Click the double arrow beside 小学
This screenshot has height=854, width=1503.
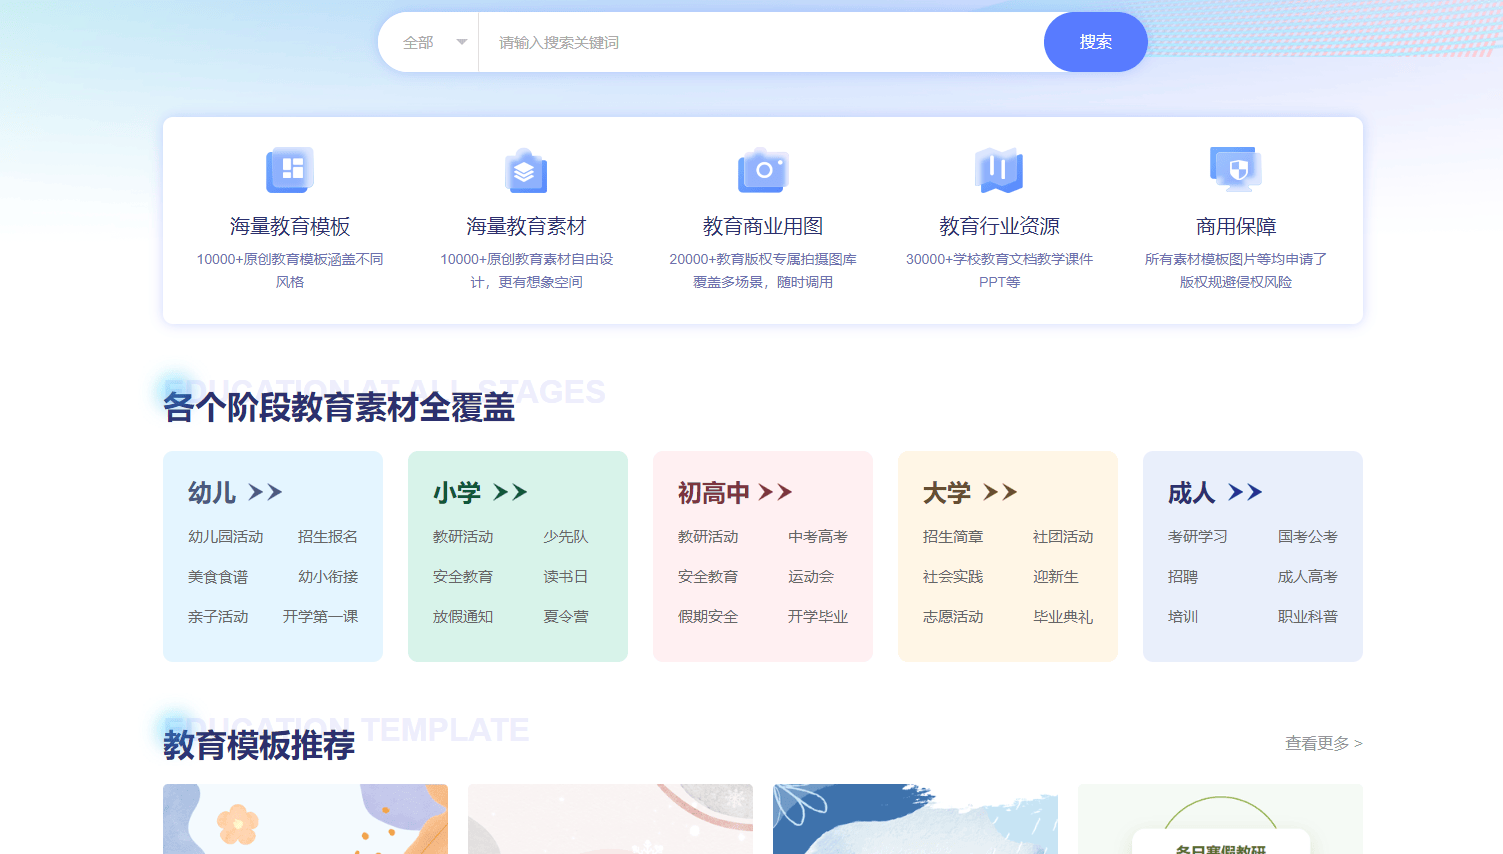point(510,492)
